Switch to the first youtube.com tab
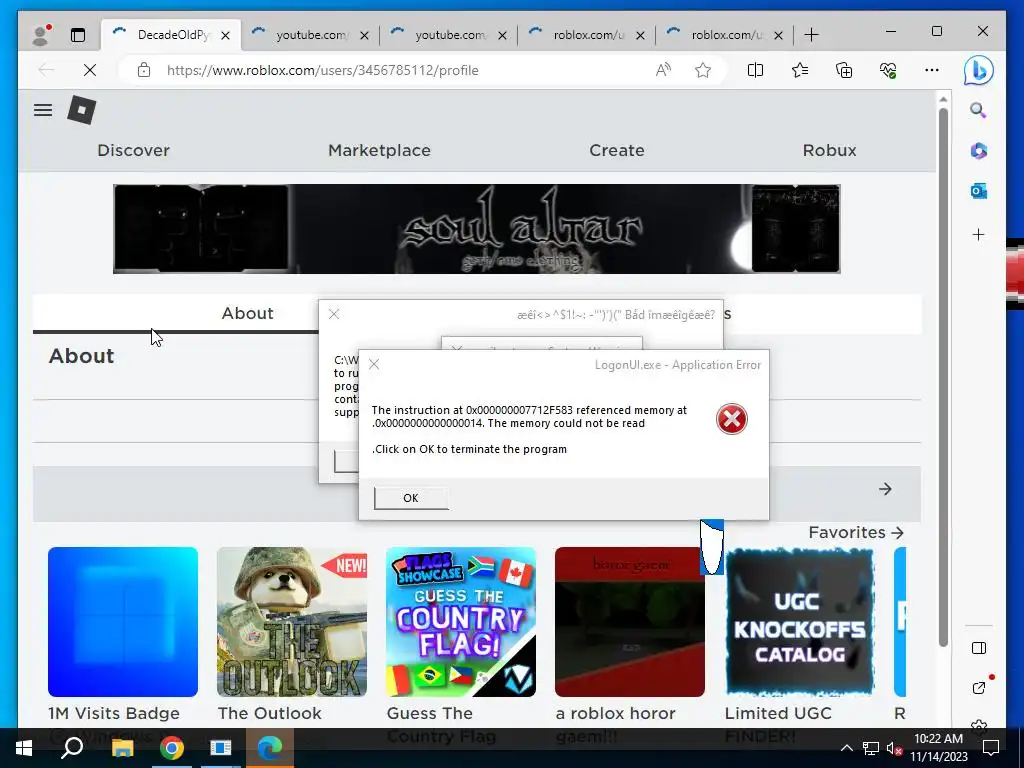This screenshot has height=768, width=1024. (x=311, y=35)
